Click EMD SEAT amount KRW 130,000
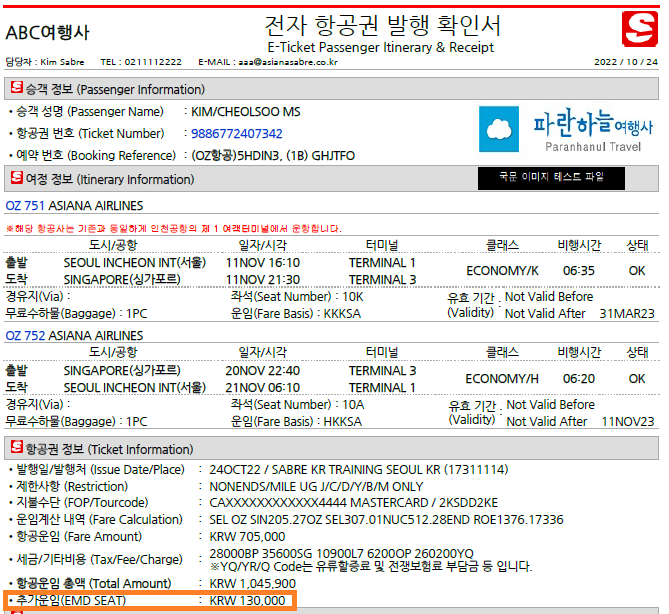 (247, 601)
